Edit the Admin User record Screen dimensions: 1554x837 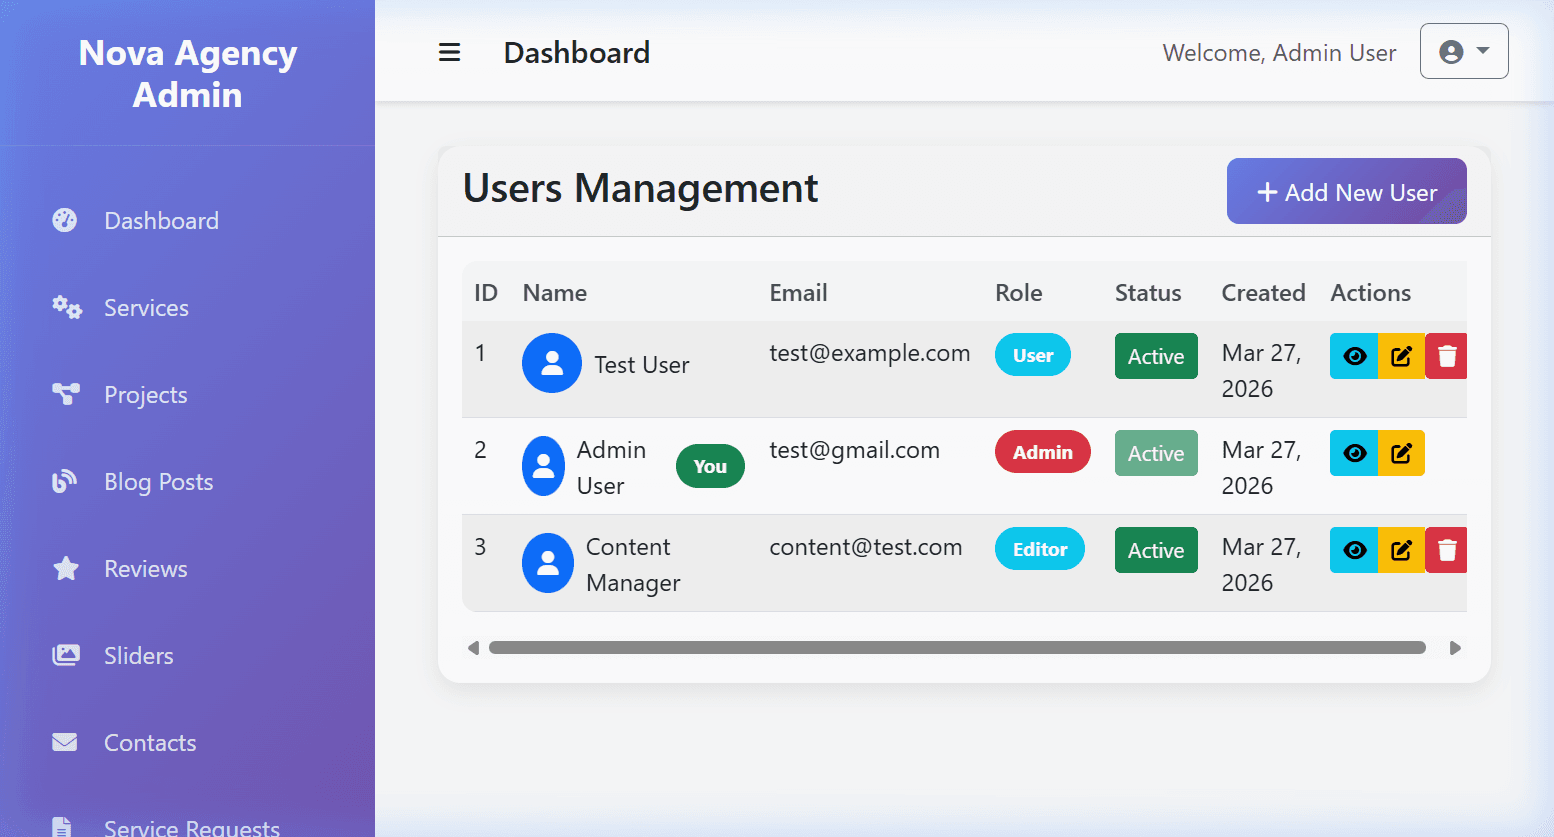coord(1401,453)
